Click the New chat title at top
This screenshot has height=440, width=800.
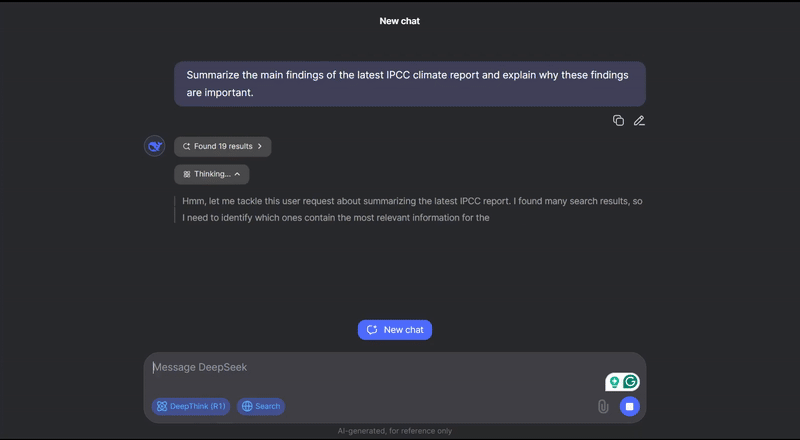(x=400, y=21)
